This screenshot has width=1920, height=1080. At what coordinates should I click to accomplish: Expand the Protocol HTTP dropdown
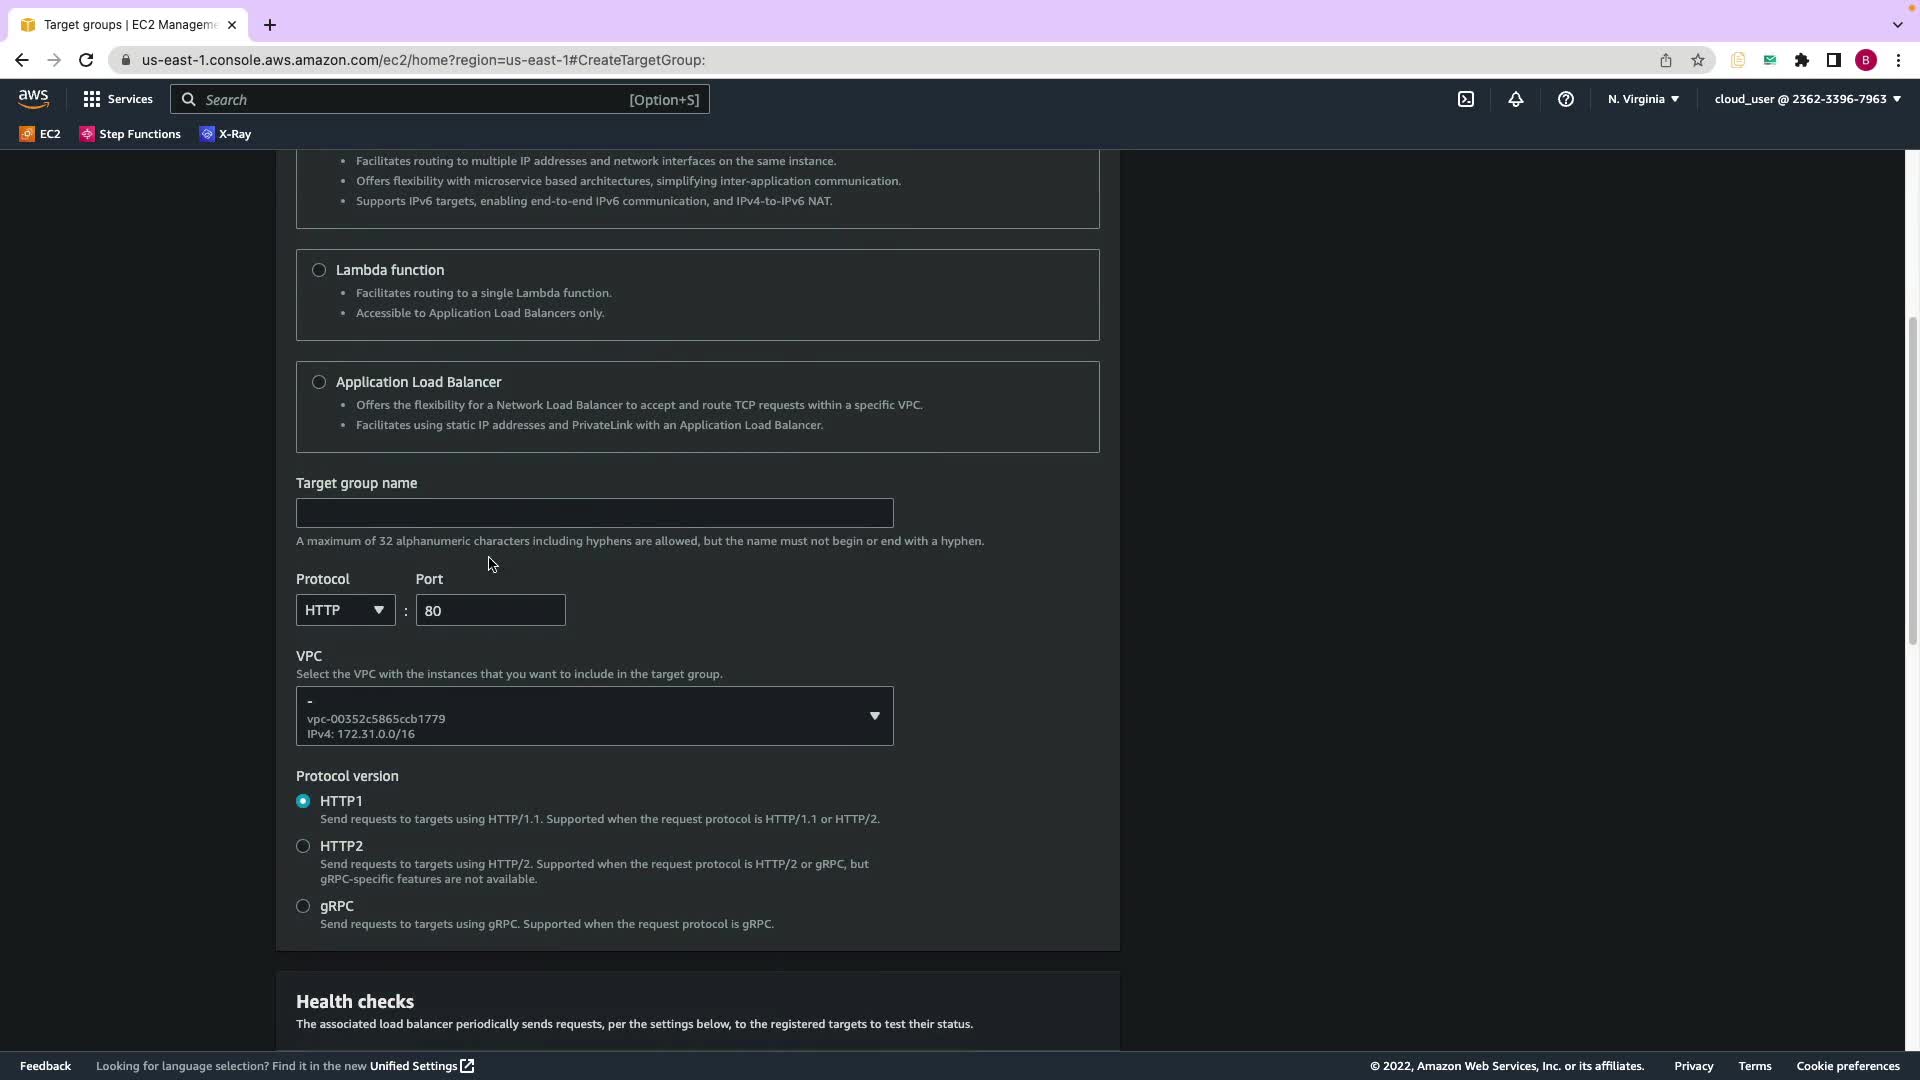pyautogui.click(x=345, y=610)
